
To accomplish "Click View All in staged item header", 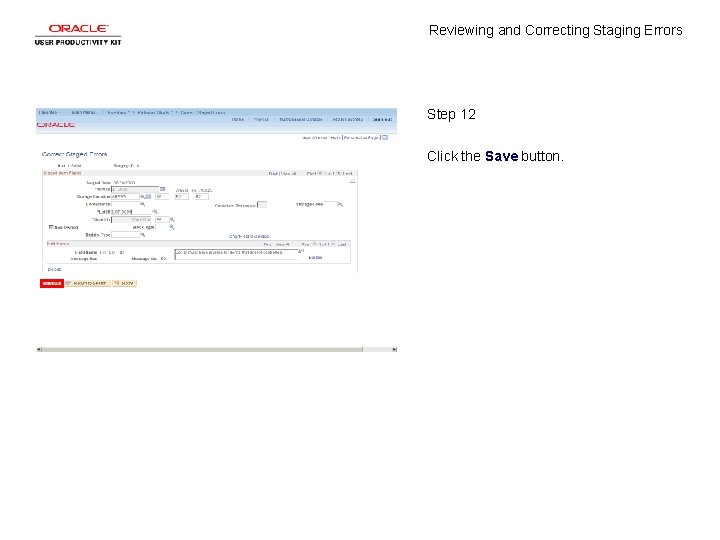I will (x=288, y=174).
